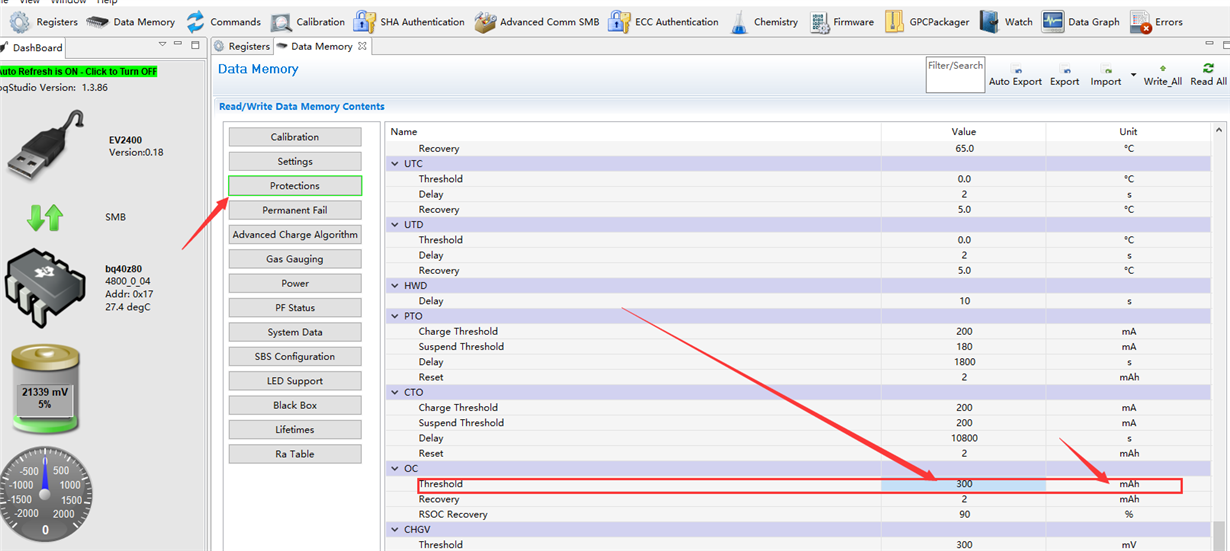This screenshot has height=551, width=1230.
Task: Open Data Memory from the top toolbar
Action: click(98, 21)
